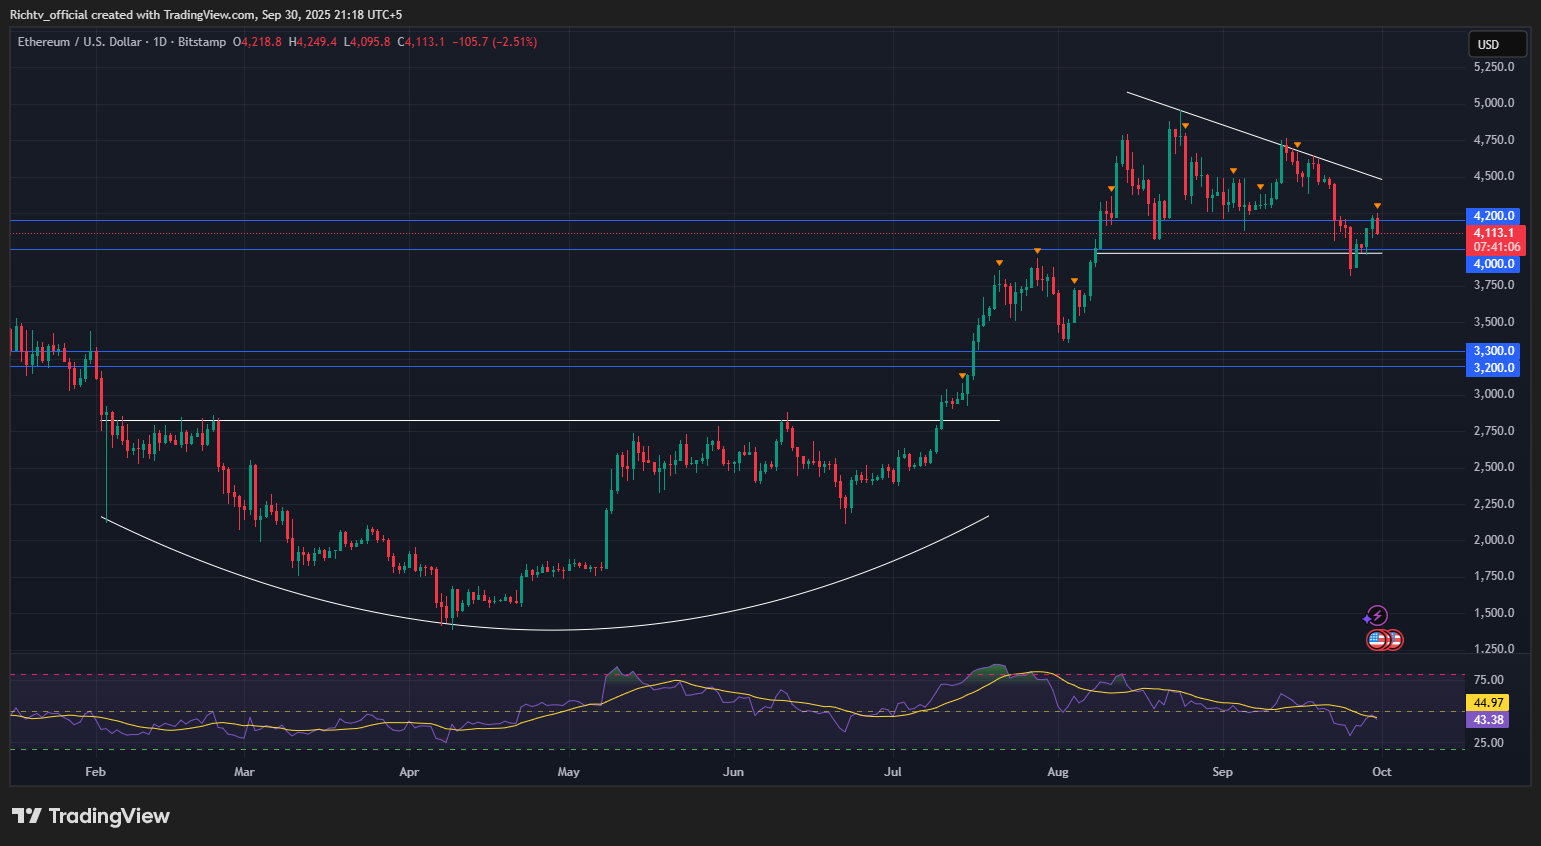Click the Sep label on time axis
The image size is (1541, 846).
click(x=1222, y=772)
